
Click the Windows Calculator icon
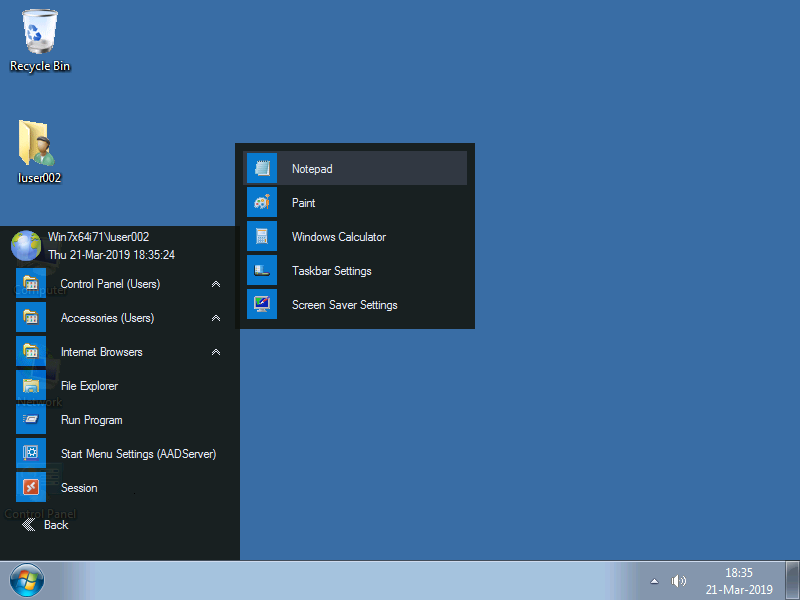pos(262,237)
